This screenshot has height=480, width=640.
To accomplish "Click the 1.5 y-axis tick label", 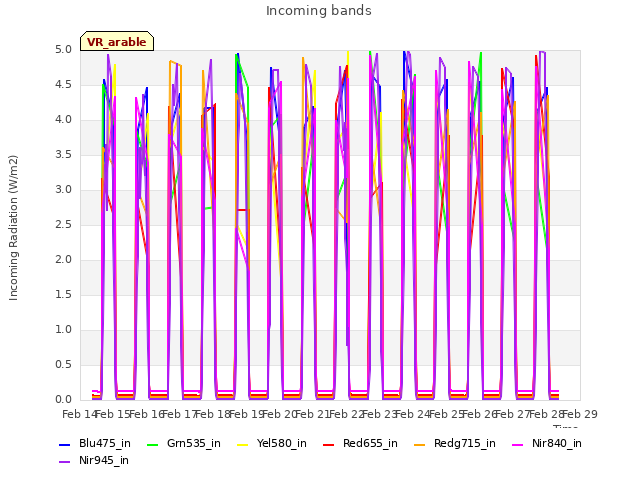I will coord(63,295).
